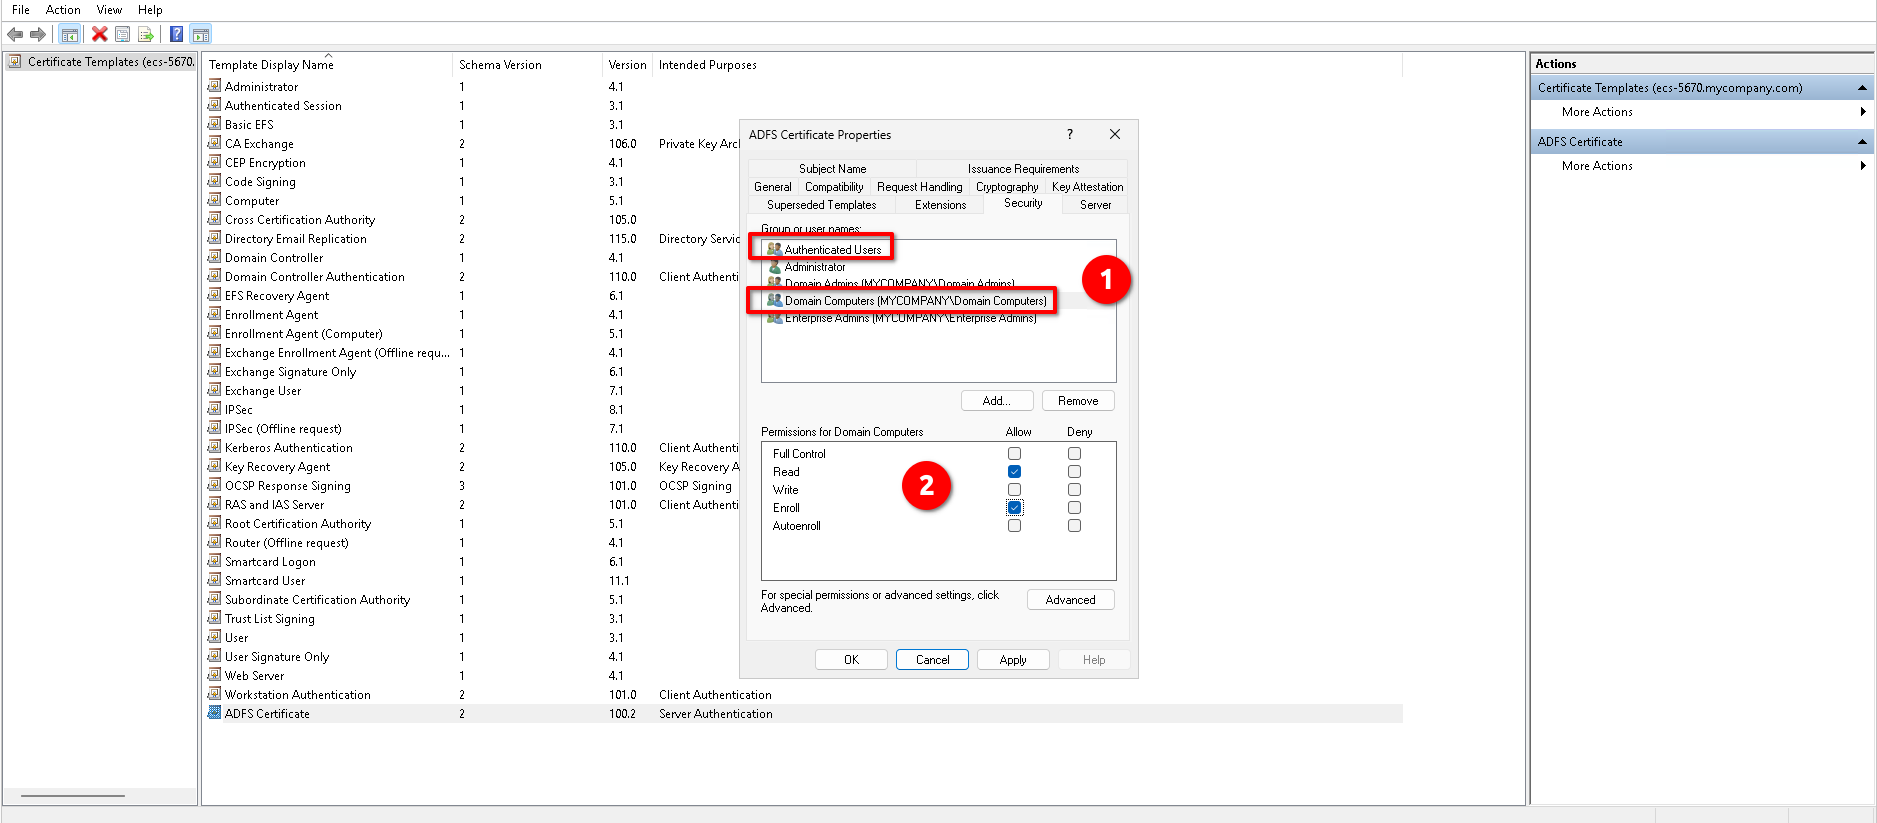Click the Add... button

[x=996, y=401]
